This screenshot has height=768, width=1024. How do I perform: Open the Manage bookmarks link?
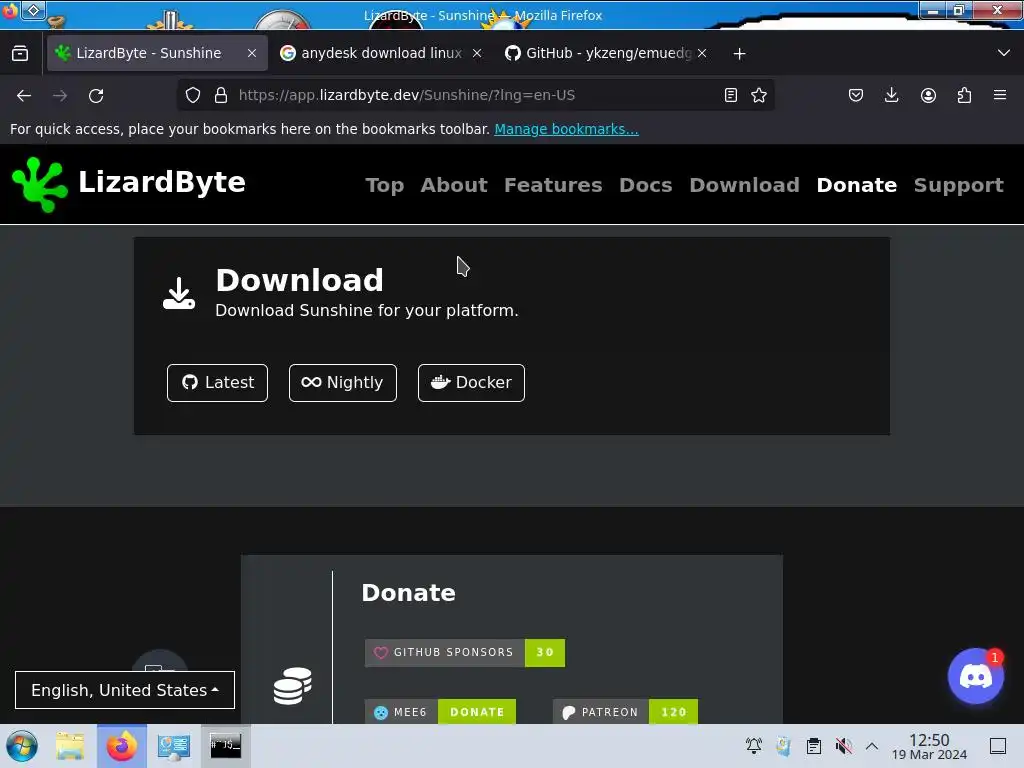[566, 129]
